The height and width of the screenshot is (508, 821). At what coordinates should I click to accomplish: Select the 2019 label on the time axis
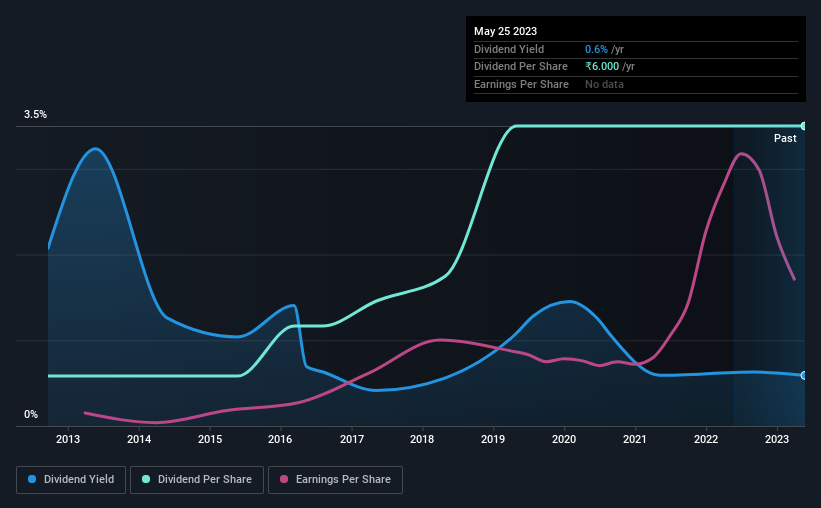(x=493, y=439)
